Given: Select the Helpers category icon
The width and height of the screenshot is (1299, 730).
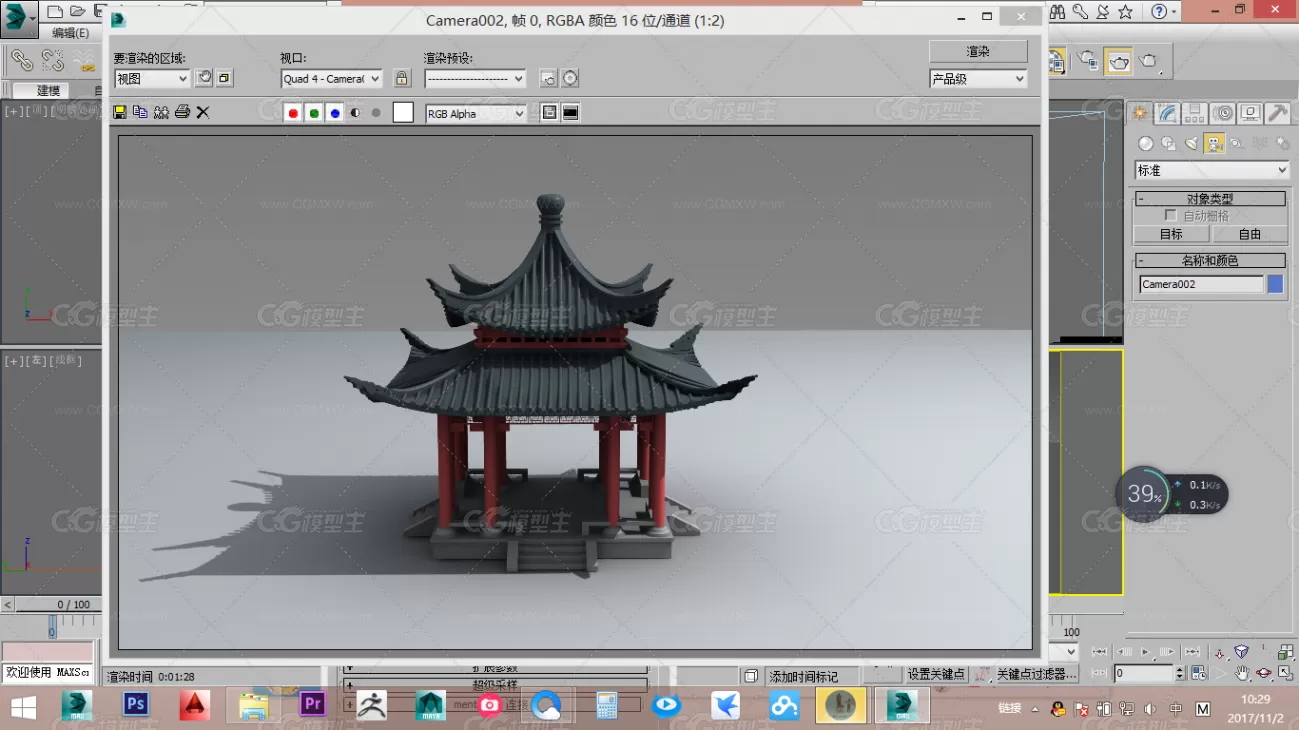Looking at the screenshot, I should tap(1237, 143).
